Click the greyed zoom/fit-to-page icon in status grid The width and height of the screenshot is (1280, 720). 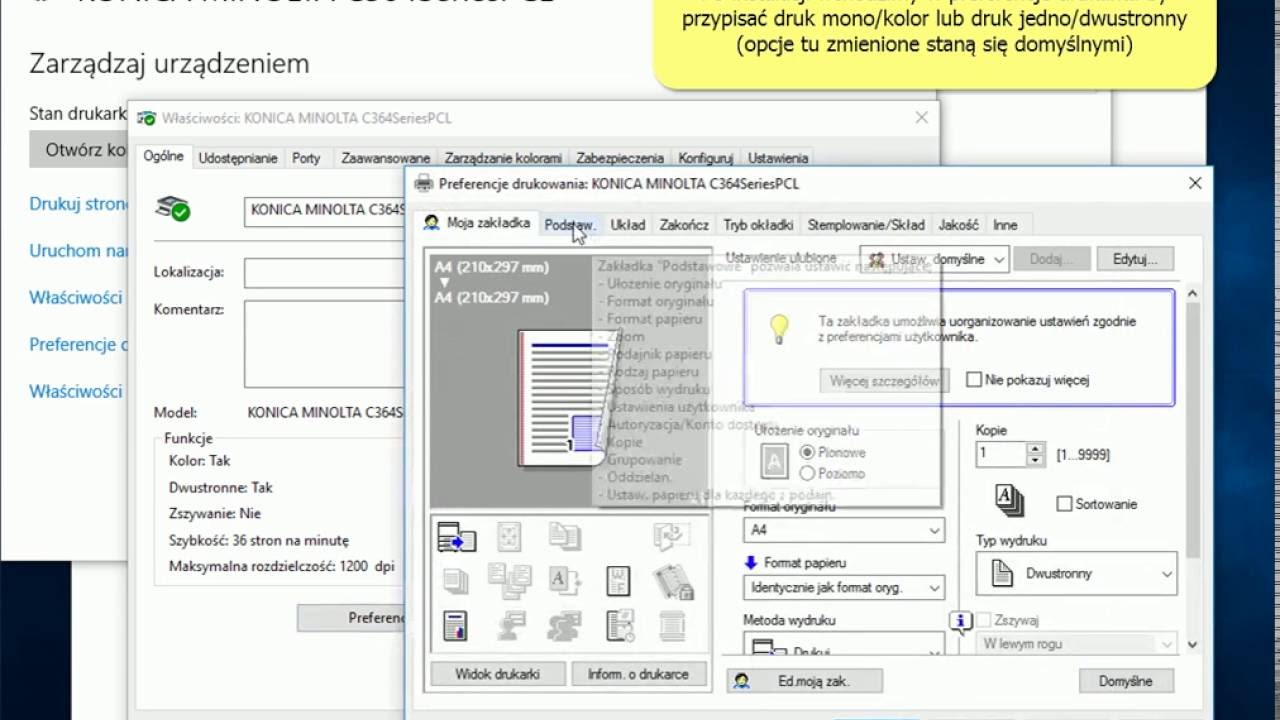pyautogui.click(x=509, y=537)
